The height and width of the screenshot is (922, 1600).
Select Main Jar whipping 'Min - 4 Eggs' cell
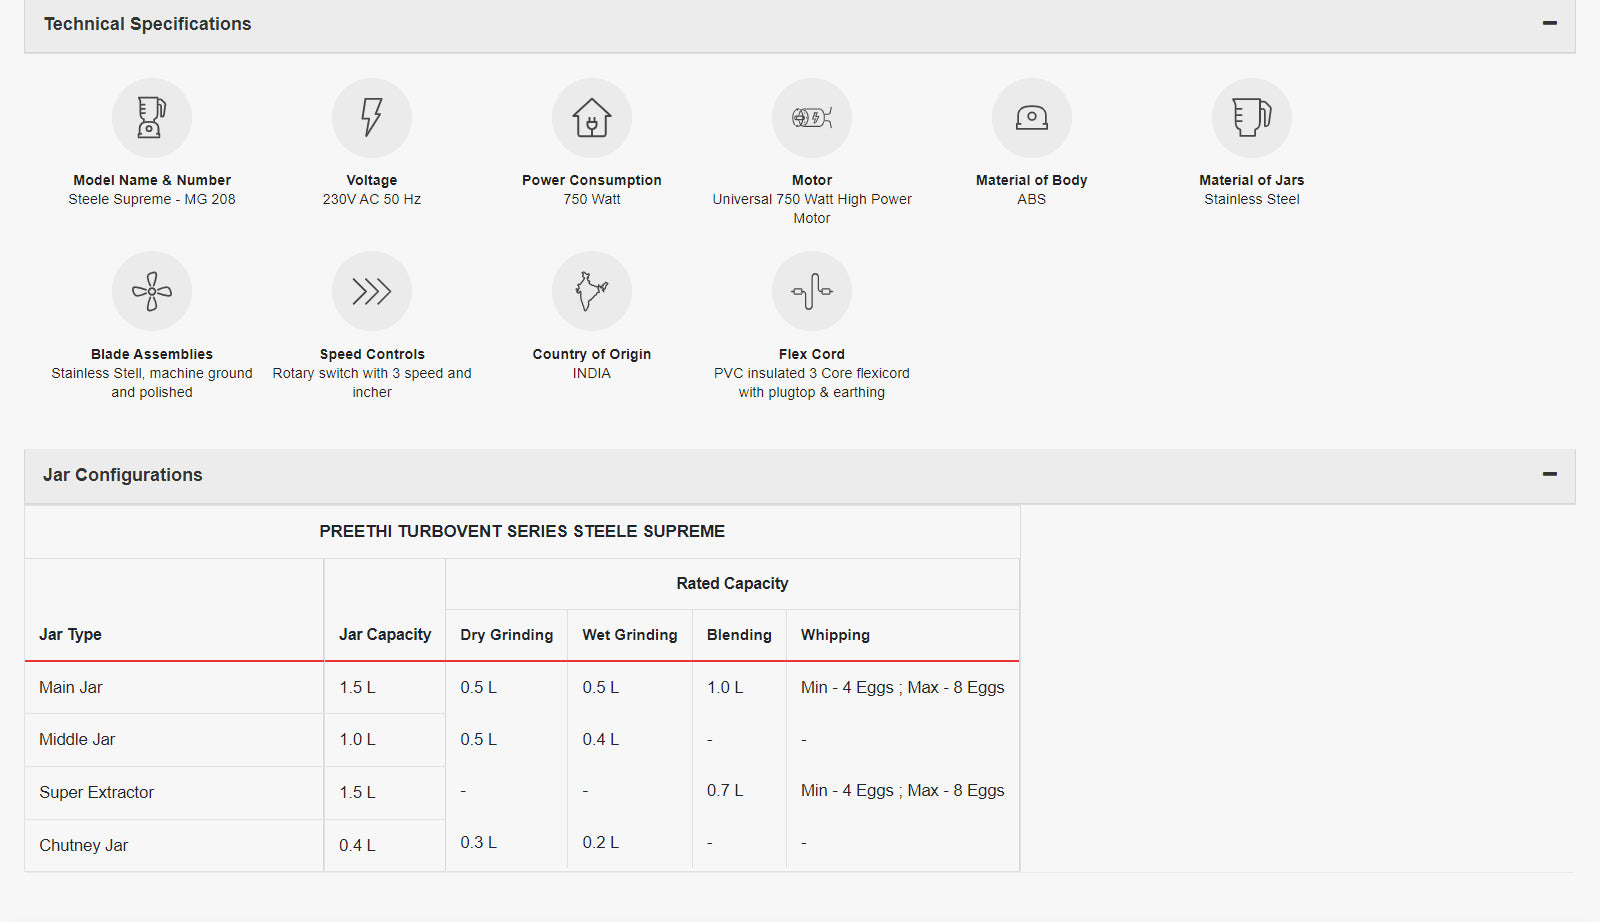(903, 687)
